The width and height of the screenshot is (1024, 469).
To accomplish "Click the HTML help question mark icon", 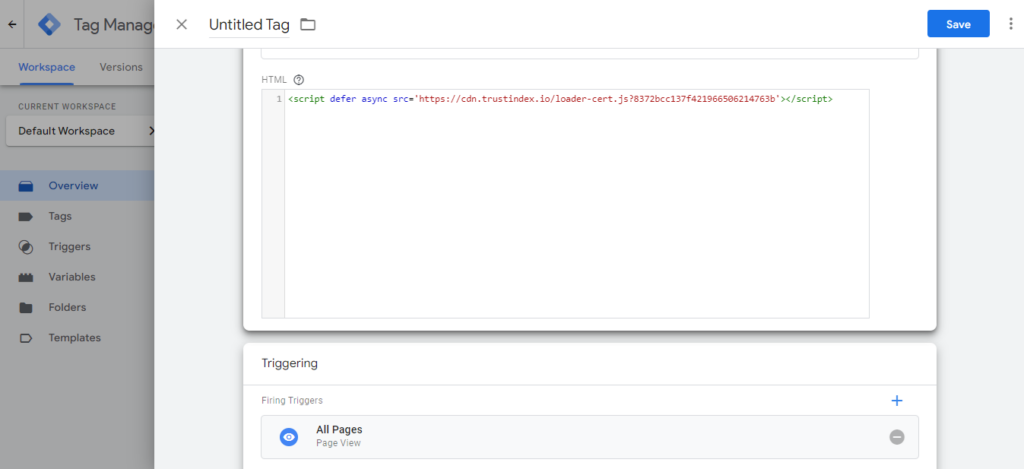I will [x=299, y=79].
